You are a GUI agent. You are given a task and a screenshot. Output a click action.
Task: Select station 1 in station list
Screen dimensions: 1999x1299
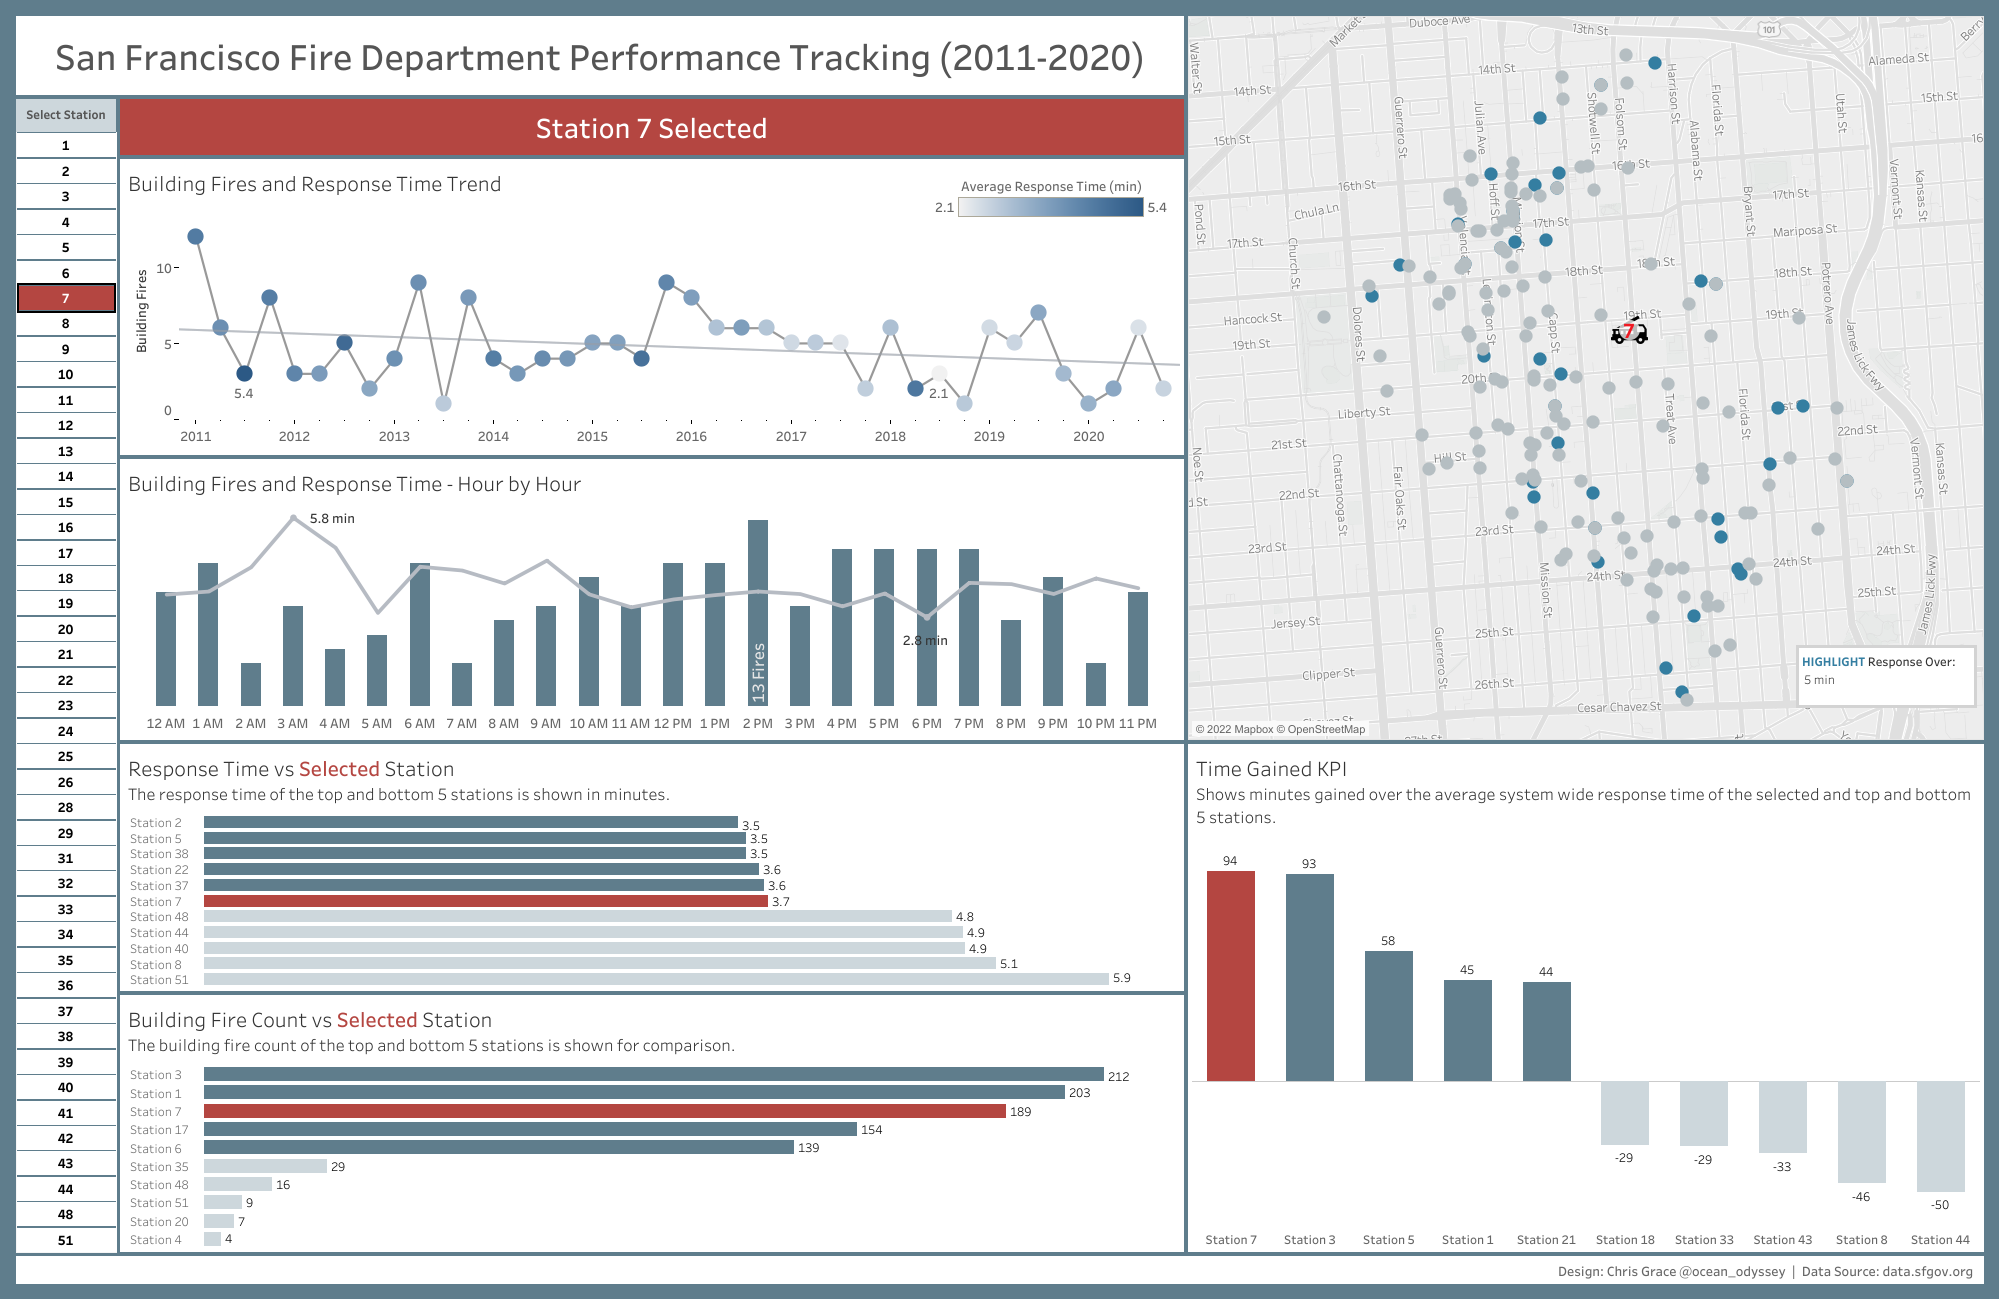pos(66,146)
